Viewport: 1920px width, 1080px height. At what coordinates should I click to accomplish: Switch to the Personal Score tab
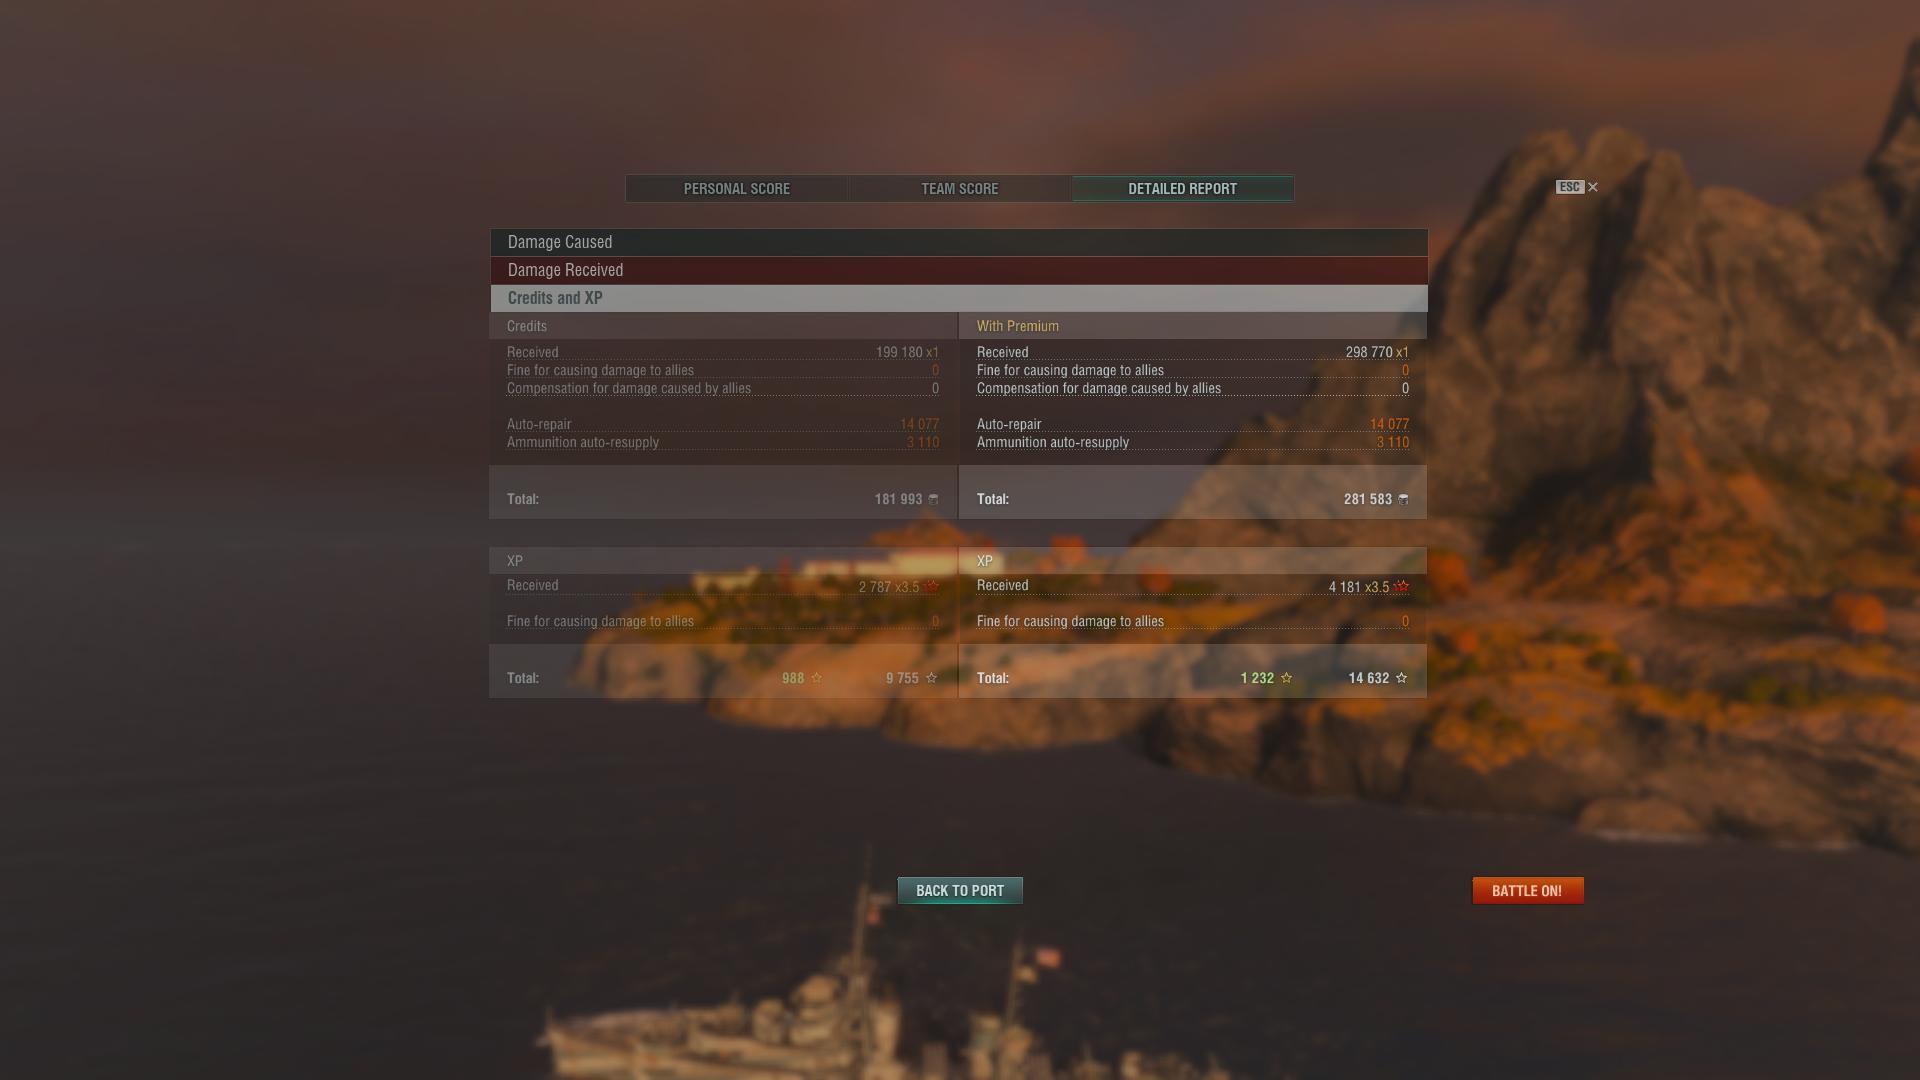click(737, 189)
